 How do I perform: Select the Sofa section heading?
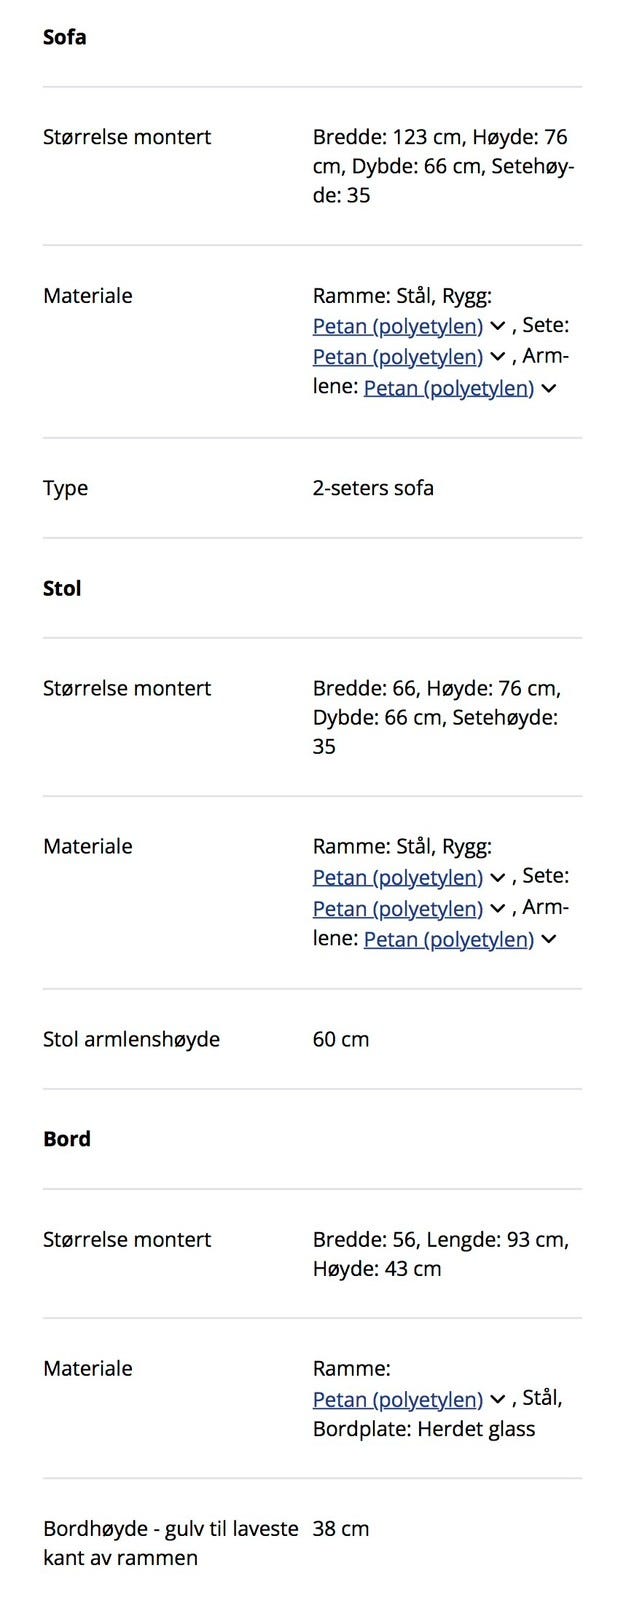pyautogui.click(x=64, y=37)
